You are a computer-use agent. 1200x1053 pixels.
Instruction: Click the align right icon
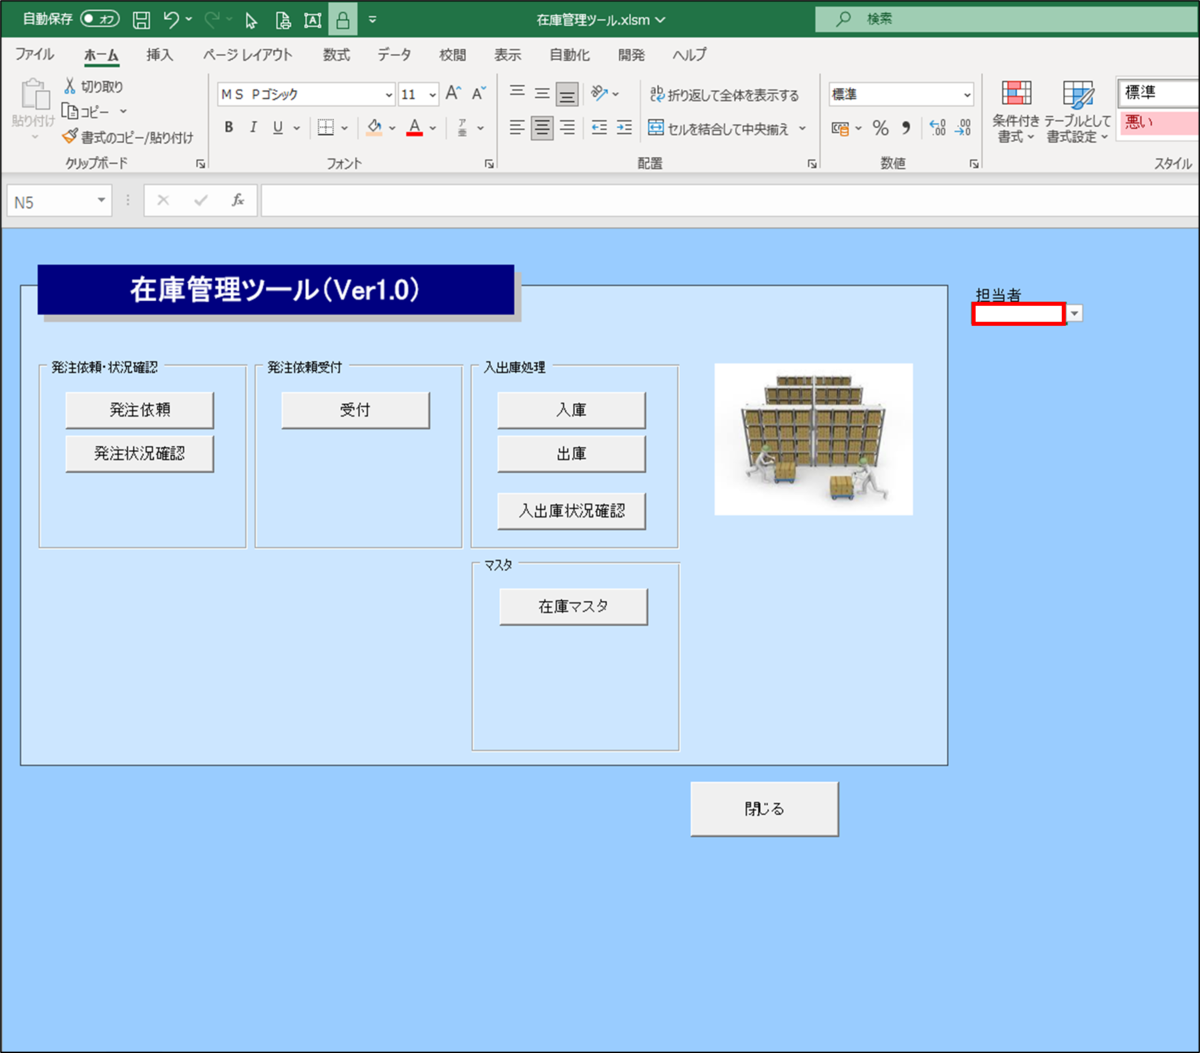point(567,128)
